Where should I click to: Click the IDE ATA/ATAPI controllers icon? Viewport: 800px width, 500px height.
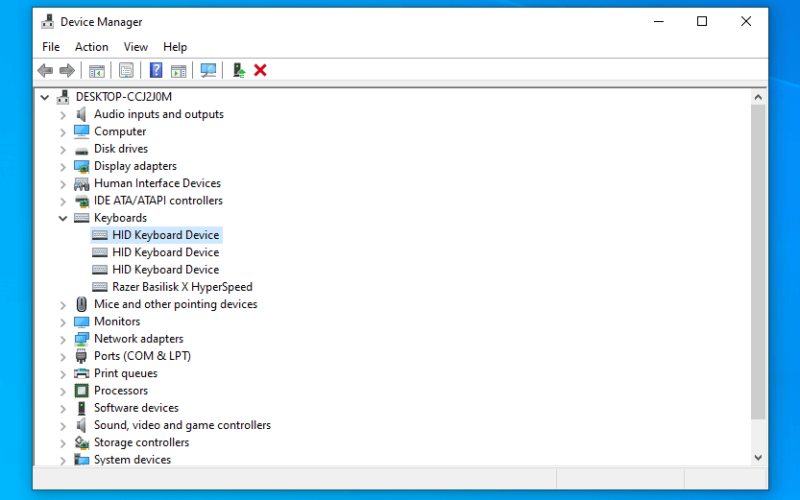81,201
